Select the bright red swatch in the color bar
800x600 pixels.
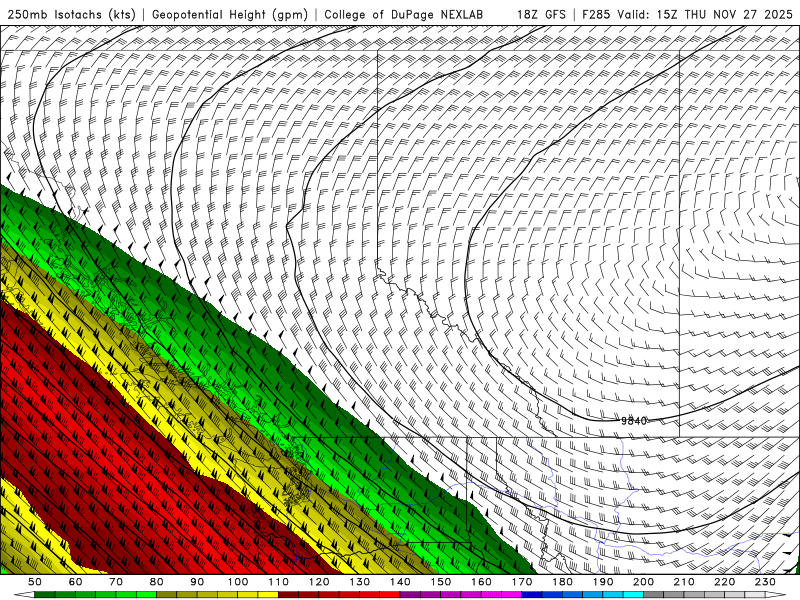[x=390, y=594]
